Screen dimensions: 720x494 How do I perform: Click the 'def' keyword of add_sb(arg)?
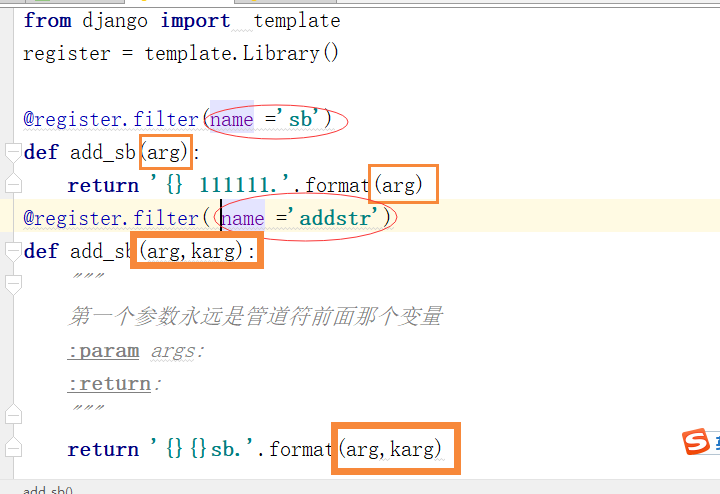(41, 152)
